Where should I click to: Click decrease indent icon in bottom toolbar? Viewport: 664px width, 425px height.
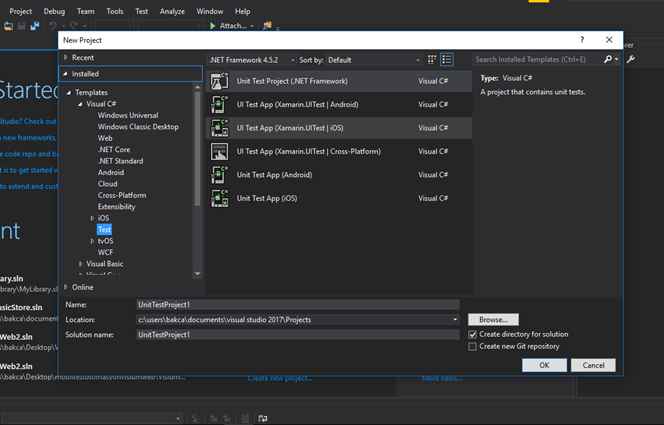(214, 418)
